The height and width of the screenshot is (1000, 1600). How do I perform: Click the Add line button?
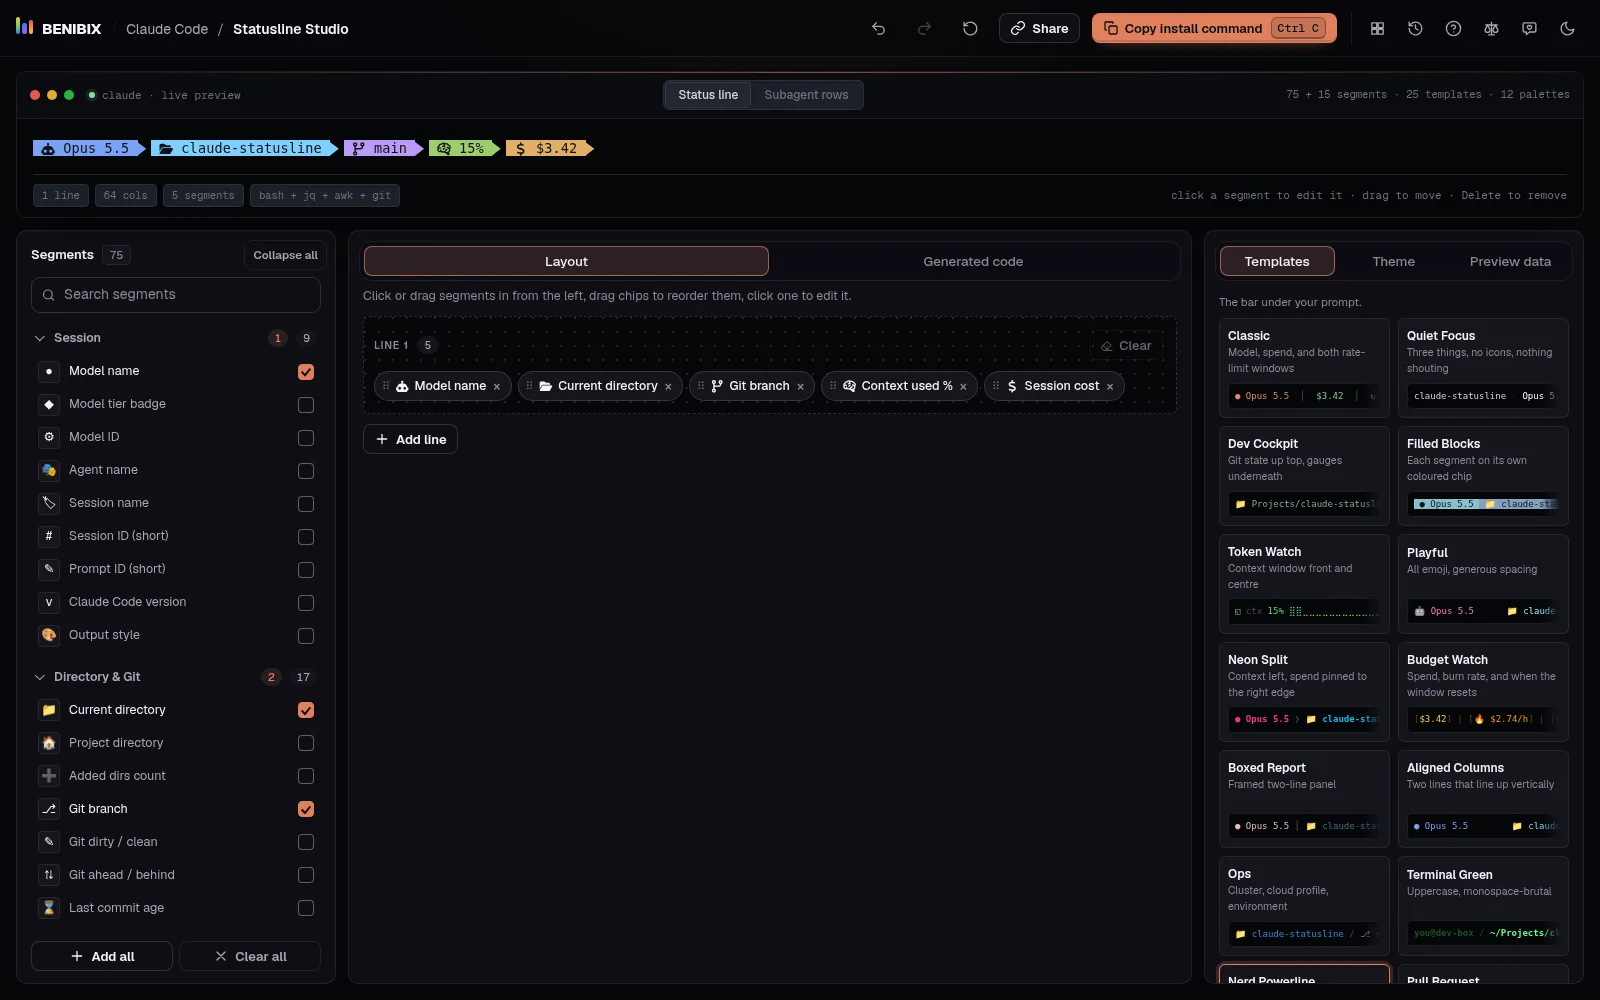click(410, 439)
